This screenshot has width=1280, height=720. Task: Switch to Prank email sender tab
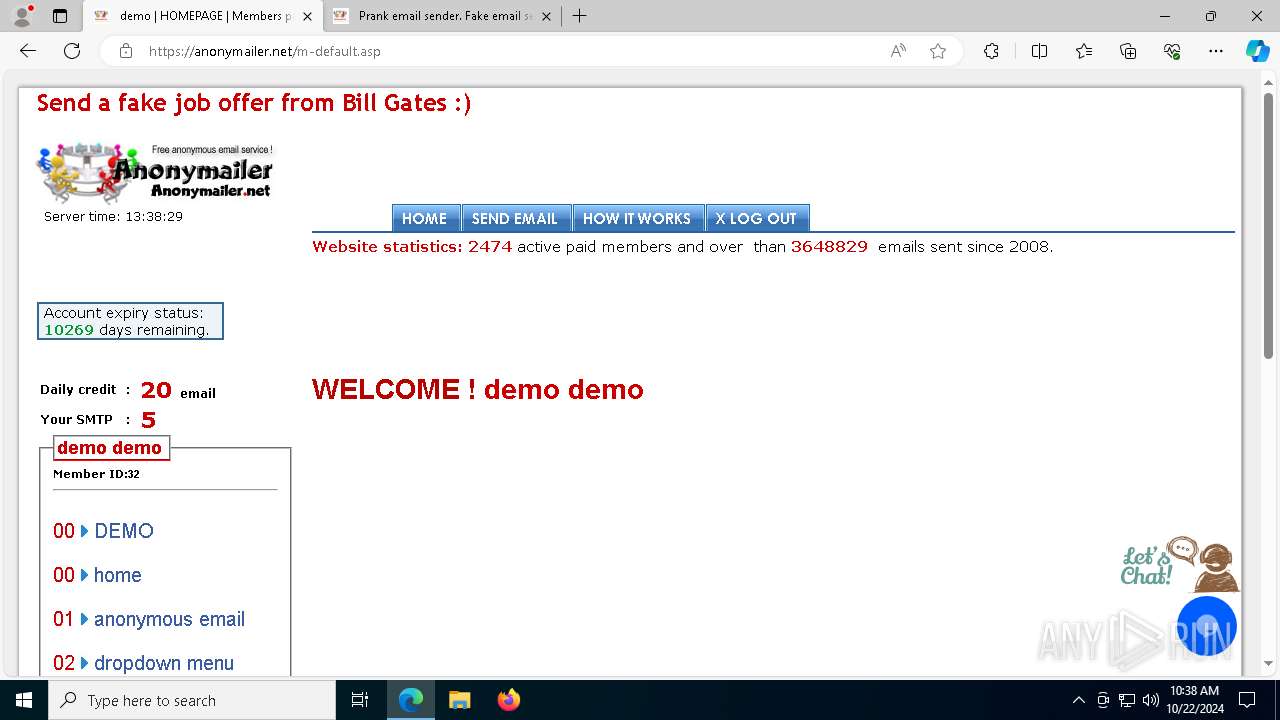point(442,16)
